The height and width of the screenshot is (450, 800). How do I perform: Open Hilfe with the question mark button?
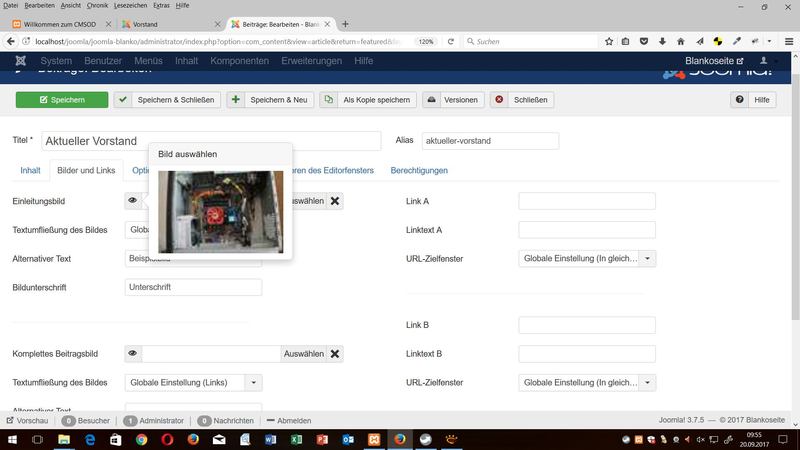click(754, 100)
